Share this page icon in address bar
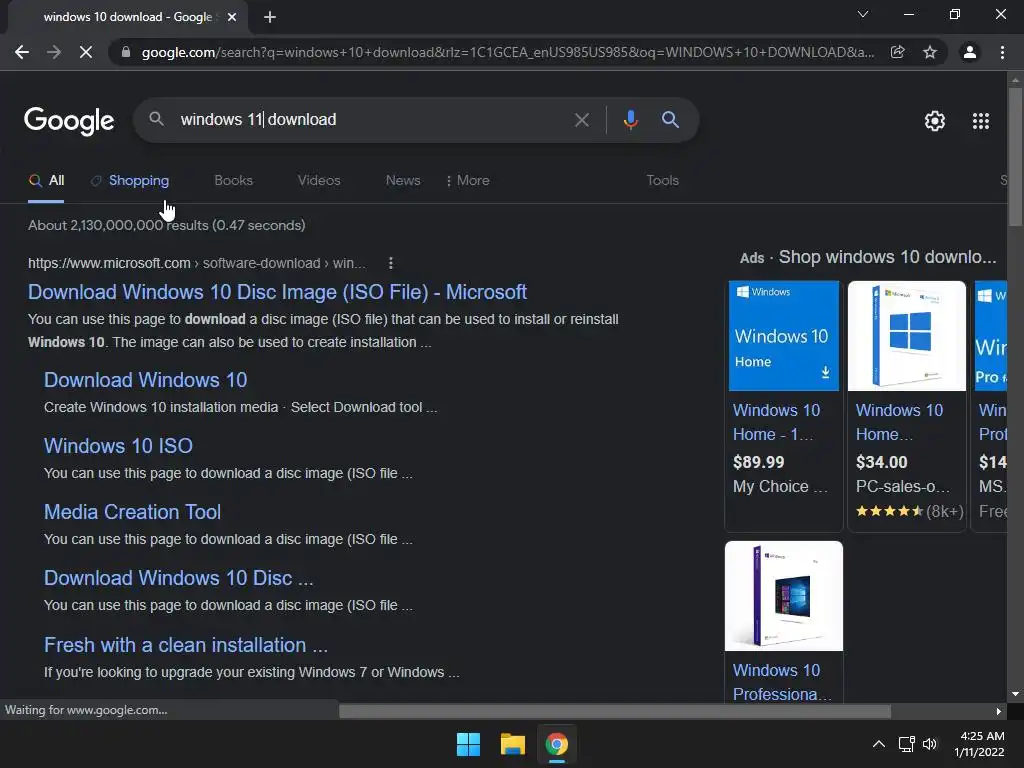The image size is (1024, 768). (897, 52)
